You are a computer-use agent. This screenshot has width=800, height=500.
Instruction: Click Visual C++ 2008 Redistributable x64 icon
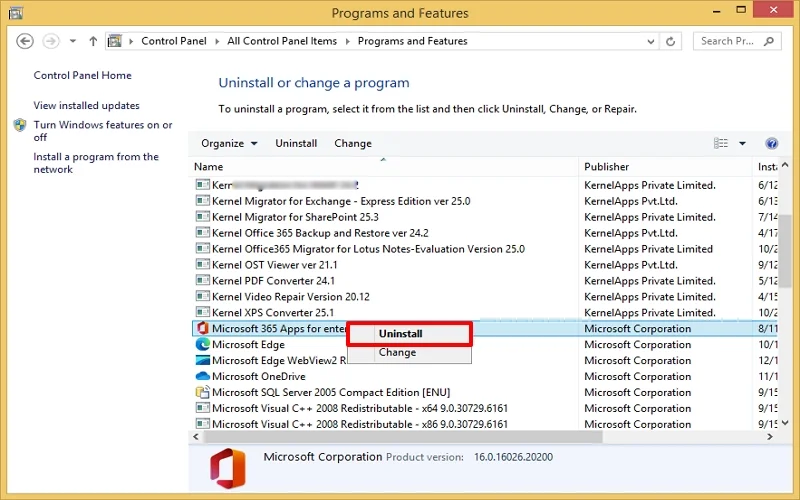pos(203,408)
